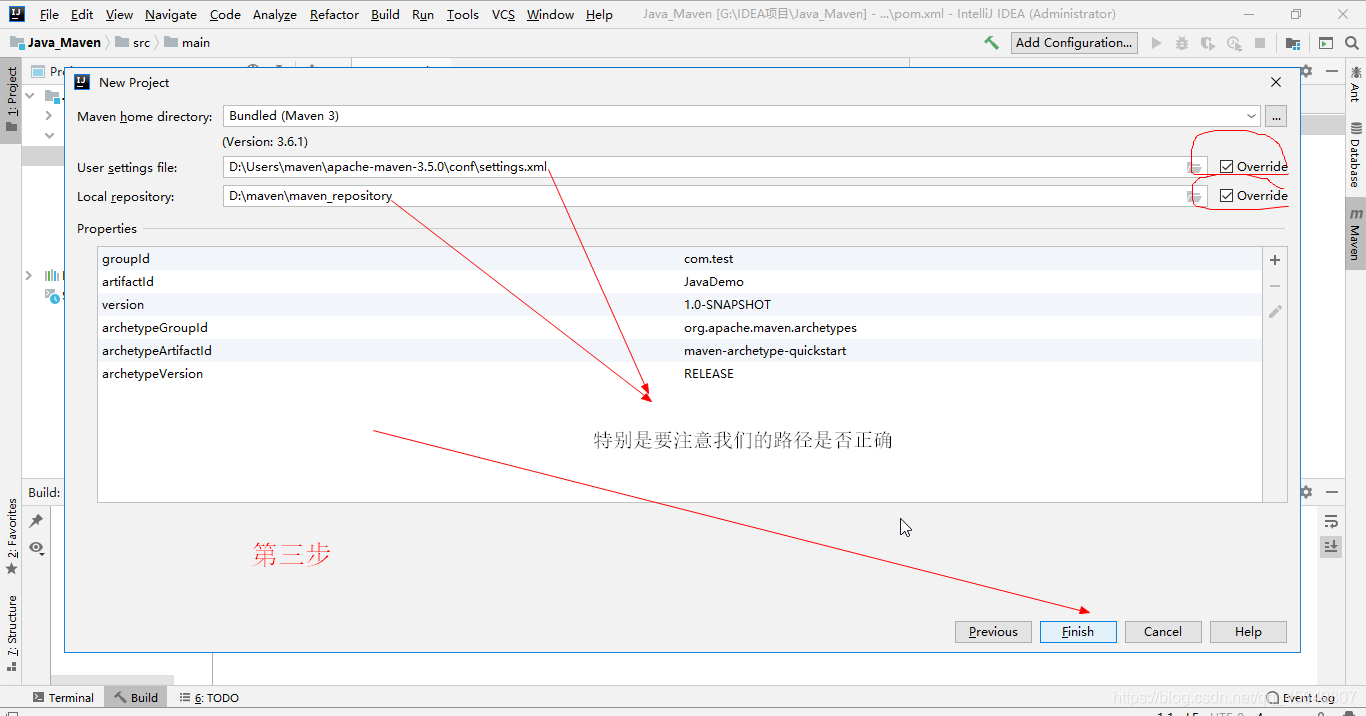
Task: Open the Maven tool window tab
Action: click(x=1355, y=234)
